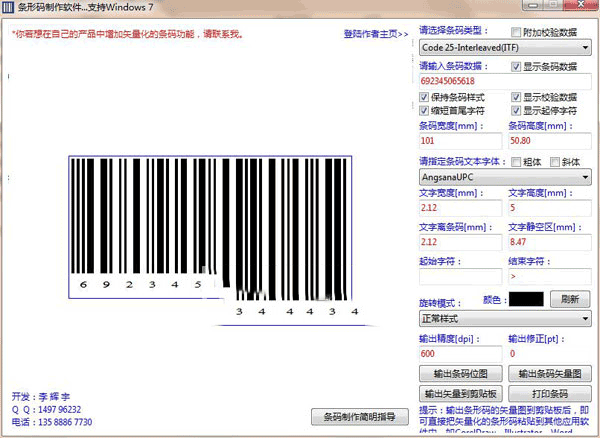This screenshot has width=600, height=438.
Task: Click the 输出条码位图 button
Action: (x=461, y=374)
